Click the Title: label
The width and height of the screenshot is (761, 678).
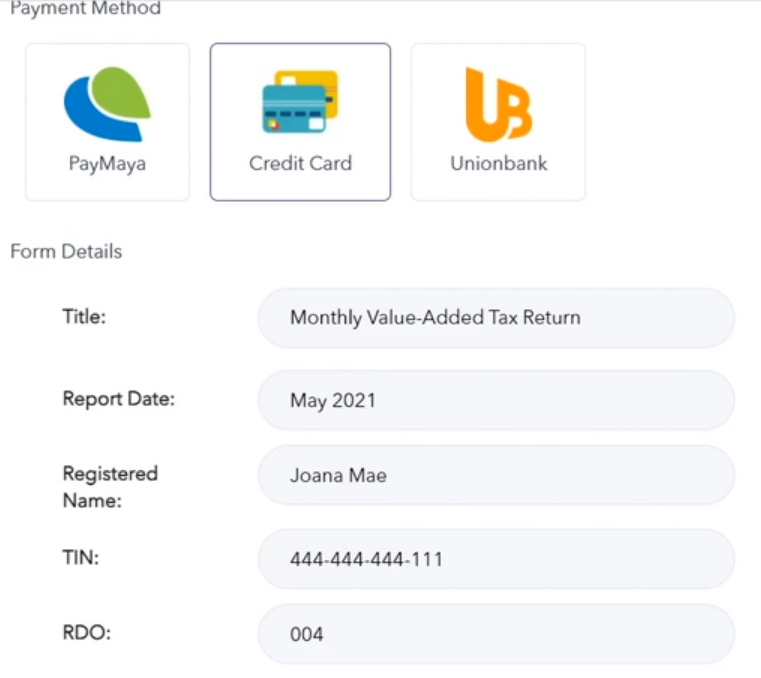[x=84, y=316]
